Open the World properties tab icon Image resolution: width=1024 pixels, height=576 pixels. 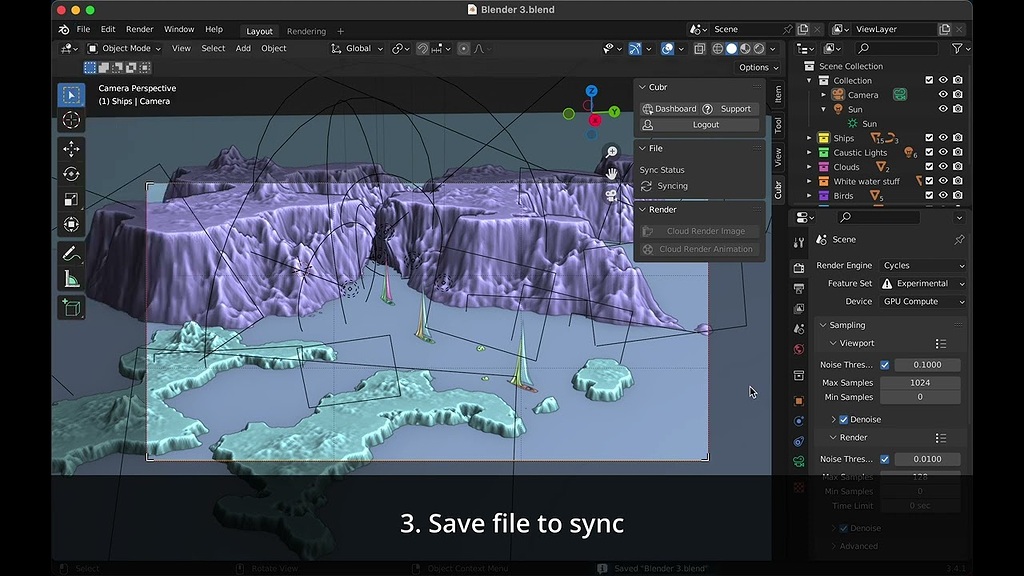click(x=799, y=349)
